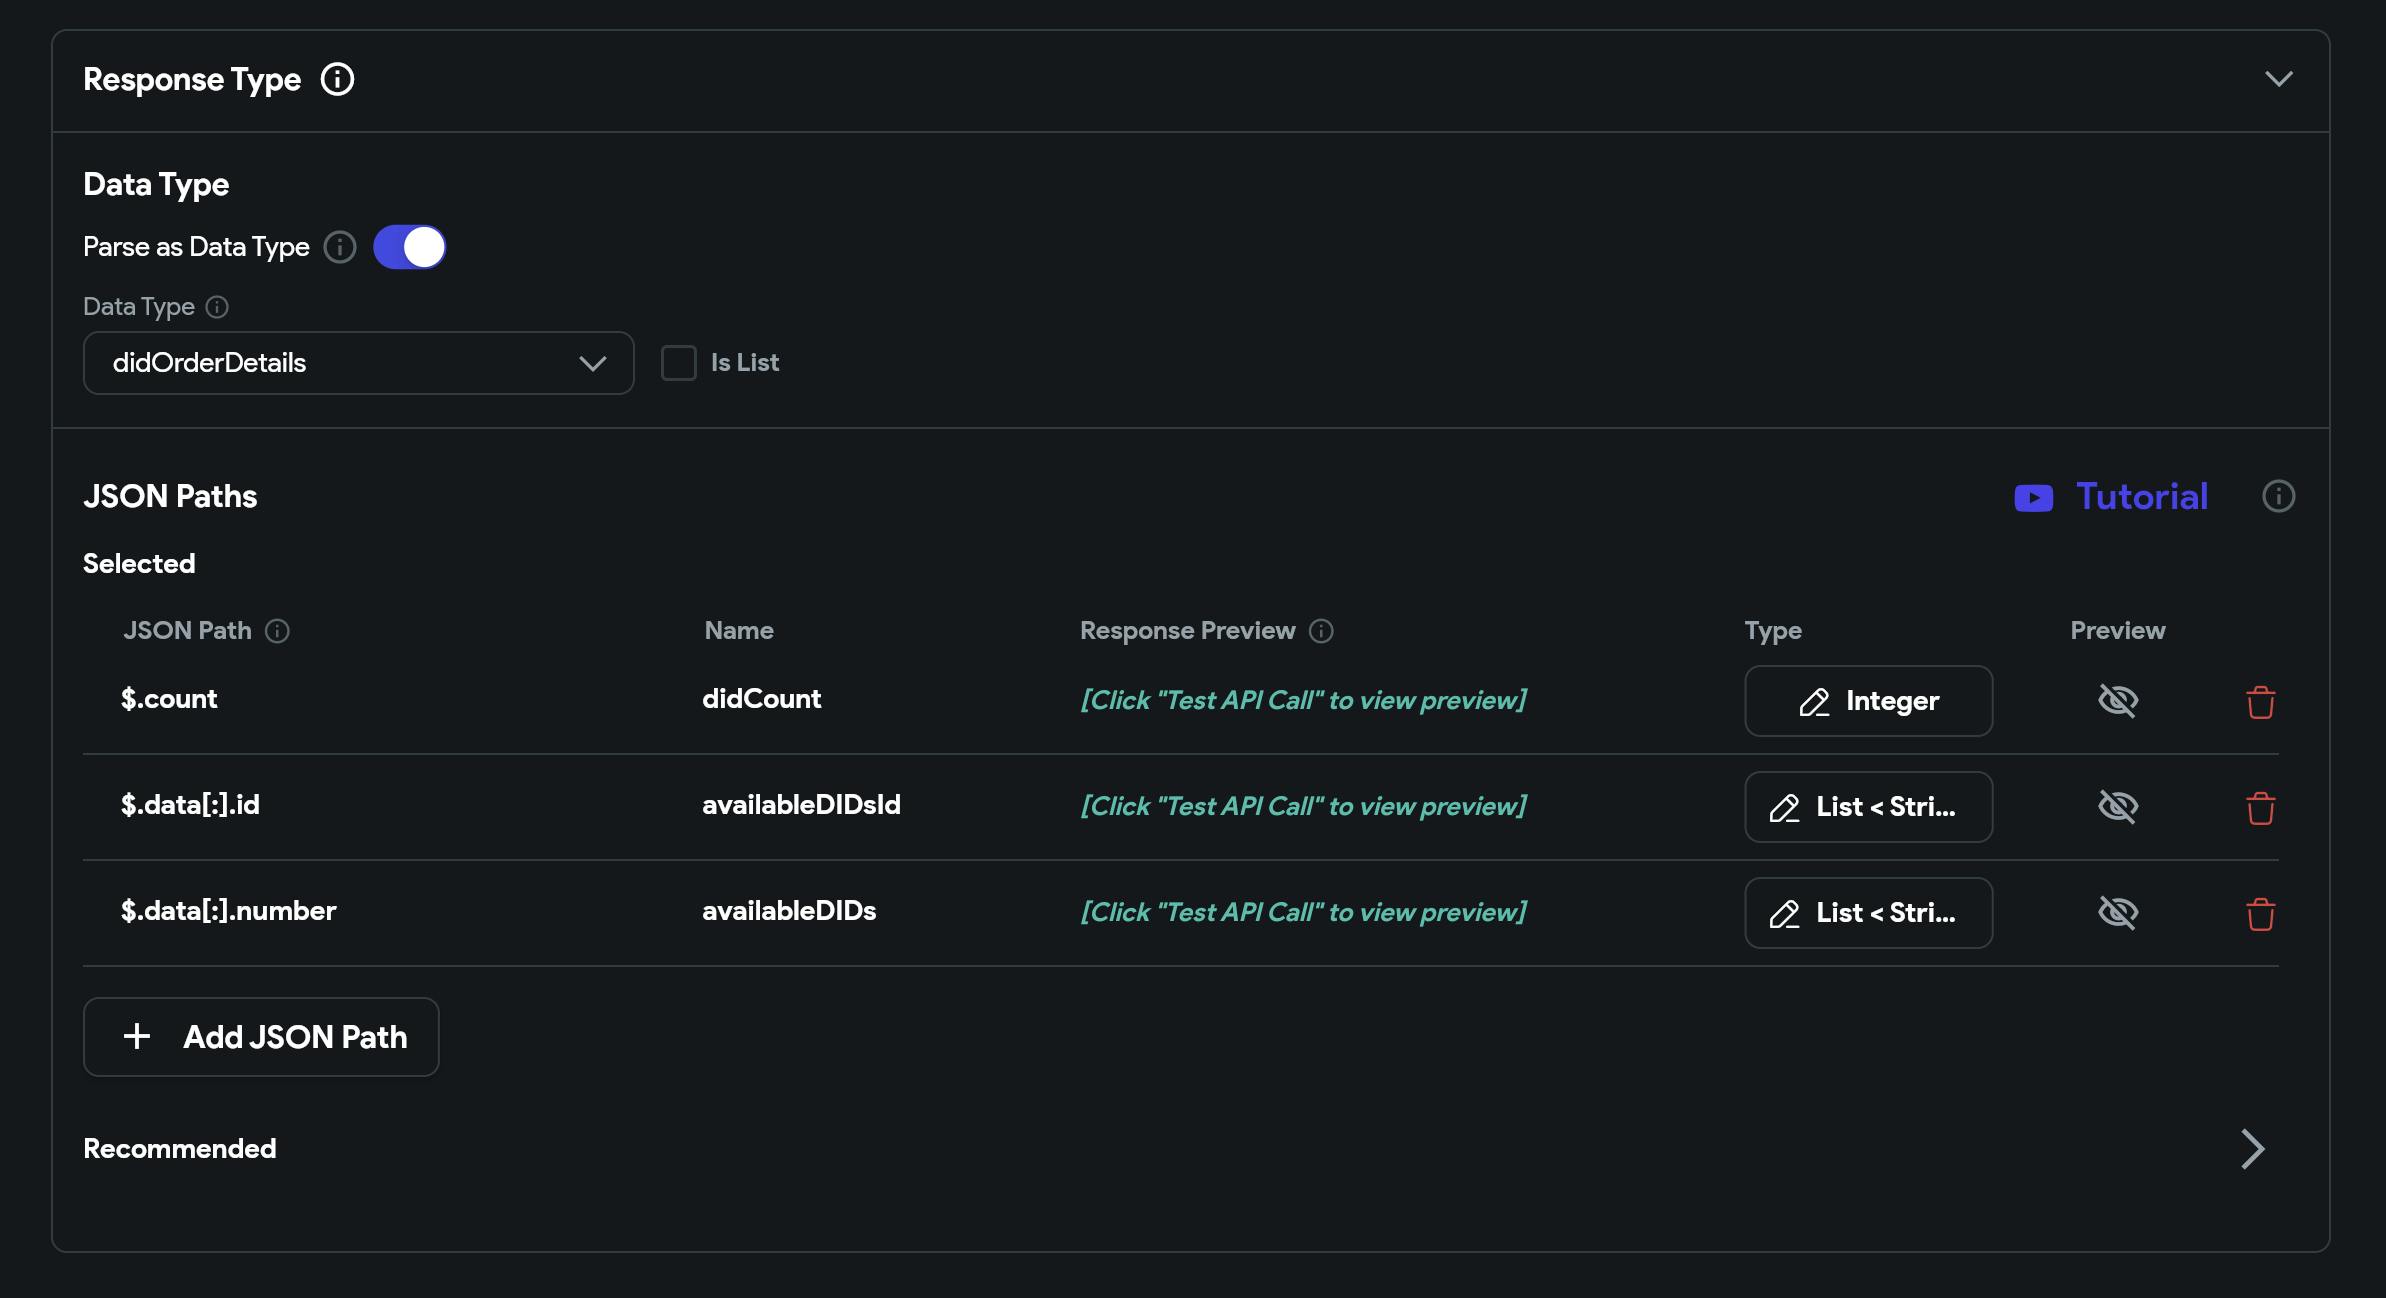Click the Response Type info icon

click(337, 79)
